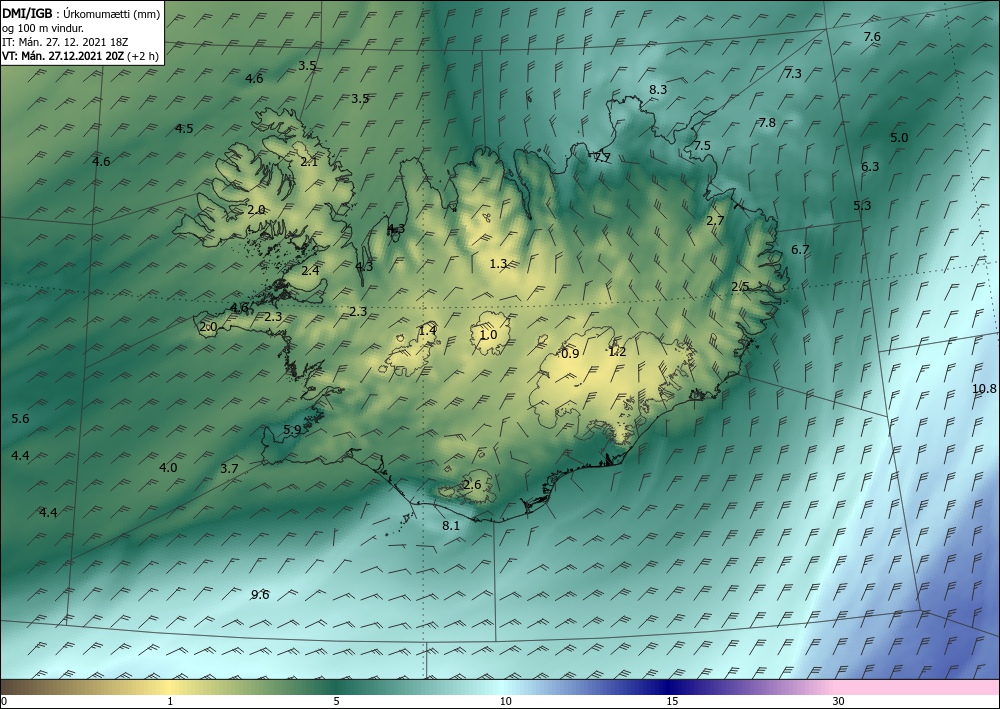Click the color scale at the 1 mark
Screen dimensions: 1000x709
(169, 687)
